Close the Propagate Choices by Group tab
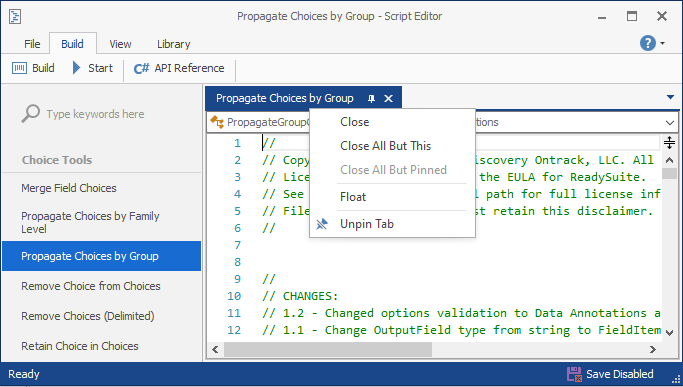 tap(388, 99)
